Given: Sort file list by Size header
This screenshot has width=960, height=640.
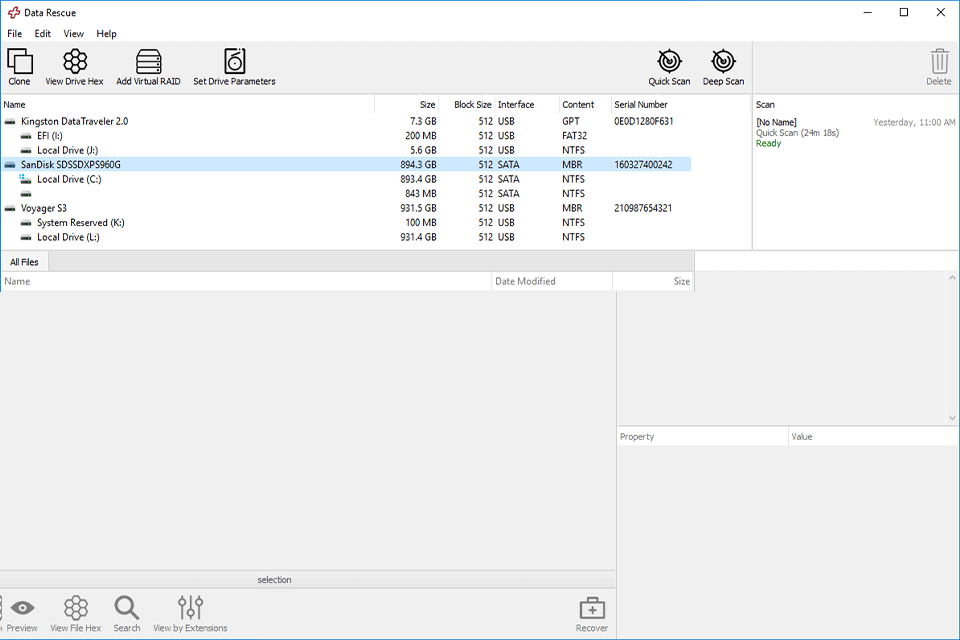Looking at the screenshot, I should pos(653,281).
